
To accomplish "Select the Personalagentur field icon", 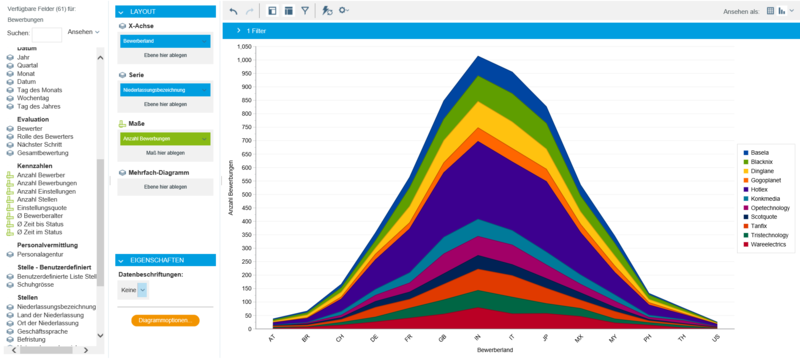I will (10, 254).
